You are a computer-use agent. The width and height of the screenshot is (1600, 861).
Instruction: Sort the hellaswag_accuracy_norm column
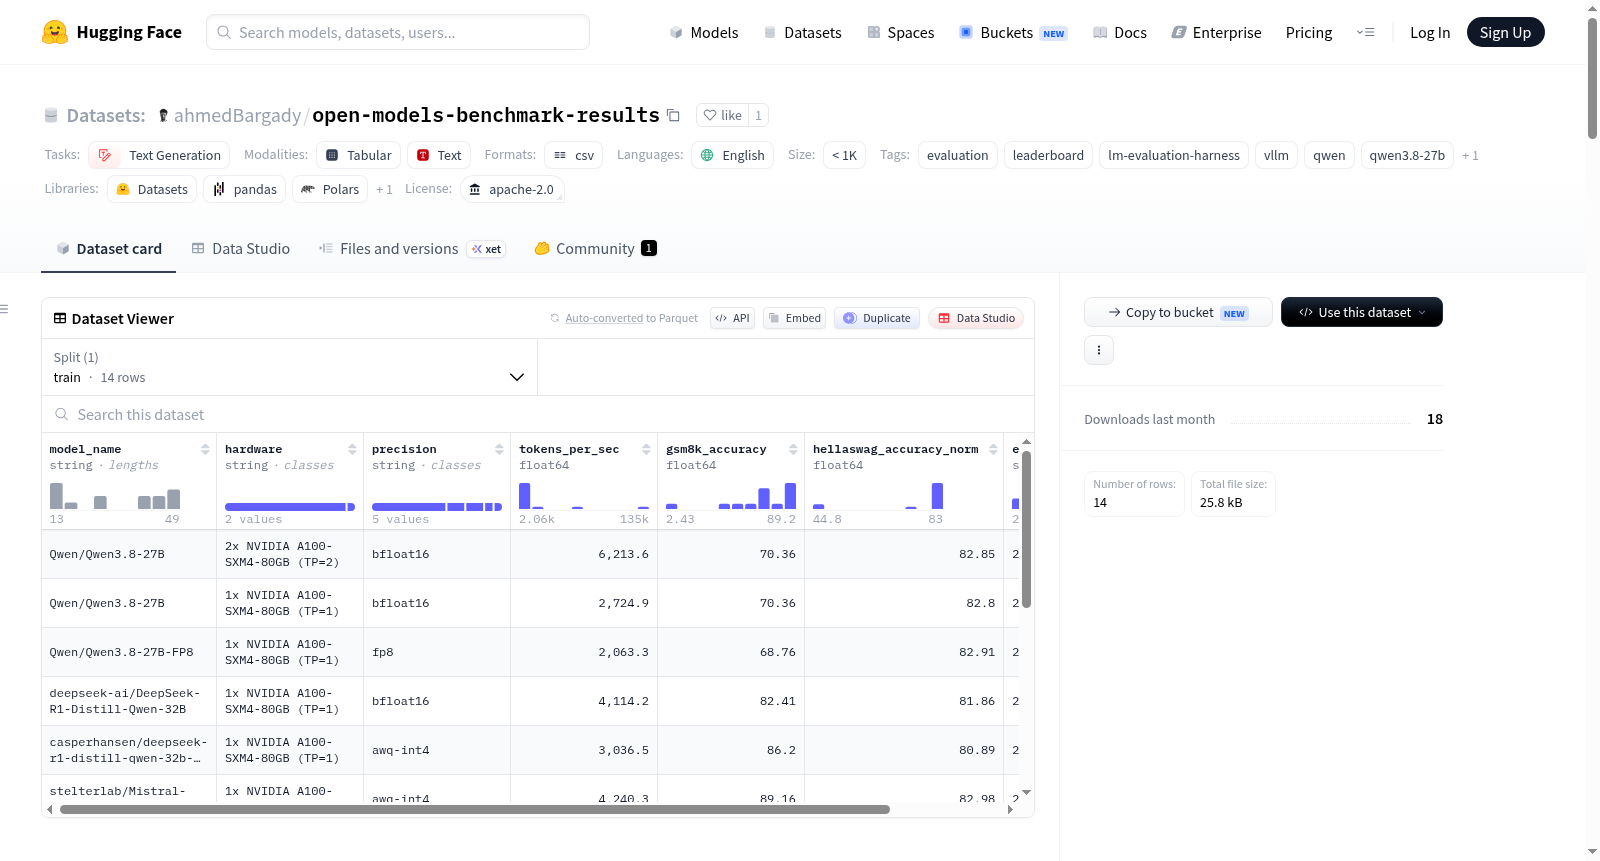click(993, 449)
